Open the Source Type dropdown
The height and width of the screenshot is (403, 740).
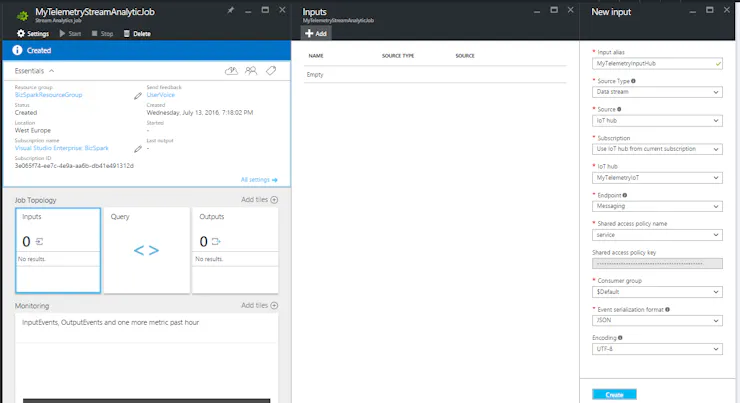click(x=657, y=92)
